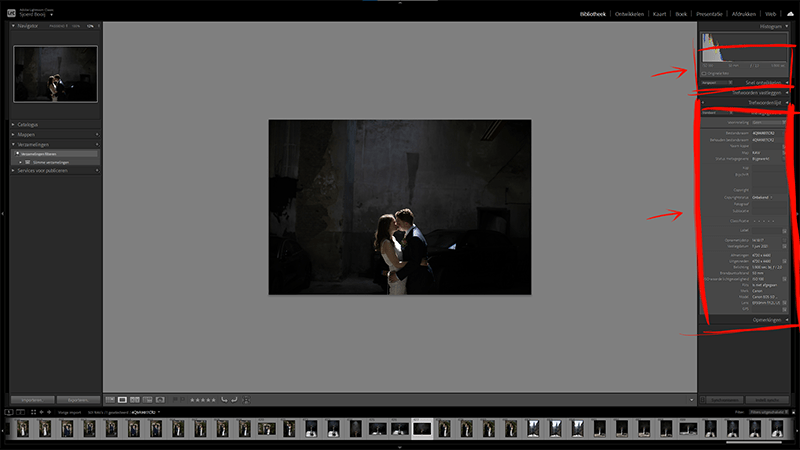Expand the Trefwoorden vastleggen panel
The height and width of the screenshot is (450, 800).
coord(787,93)
